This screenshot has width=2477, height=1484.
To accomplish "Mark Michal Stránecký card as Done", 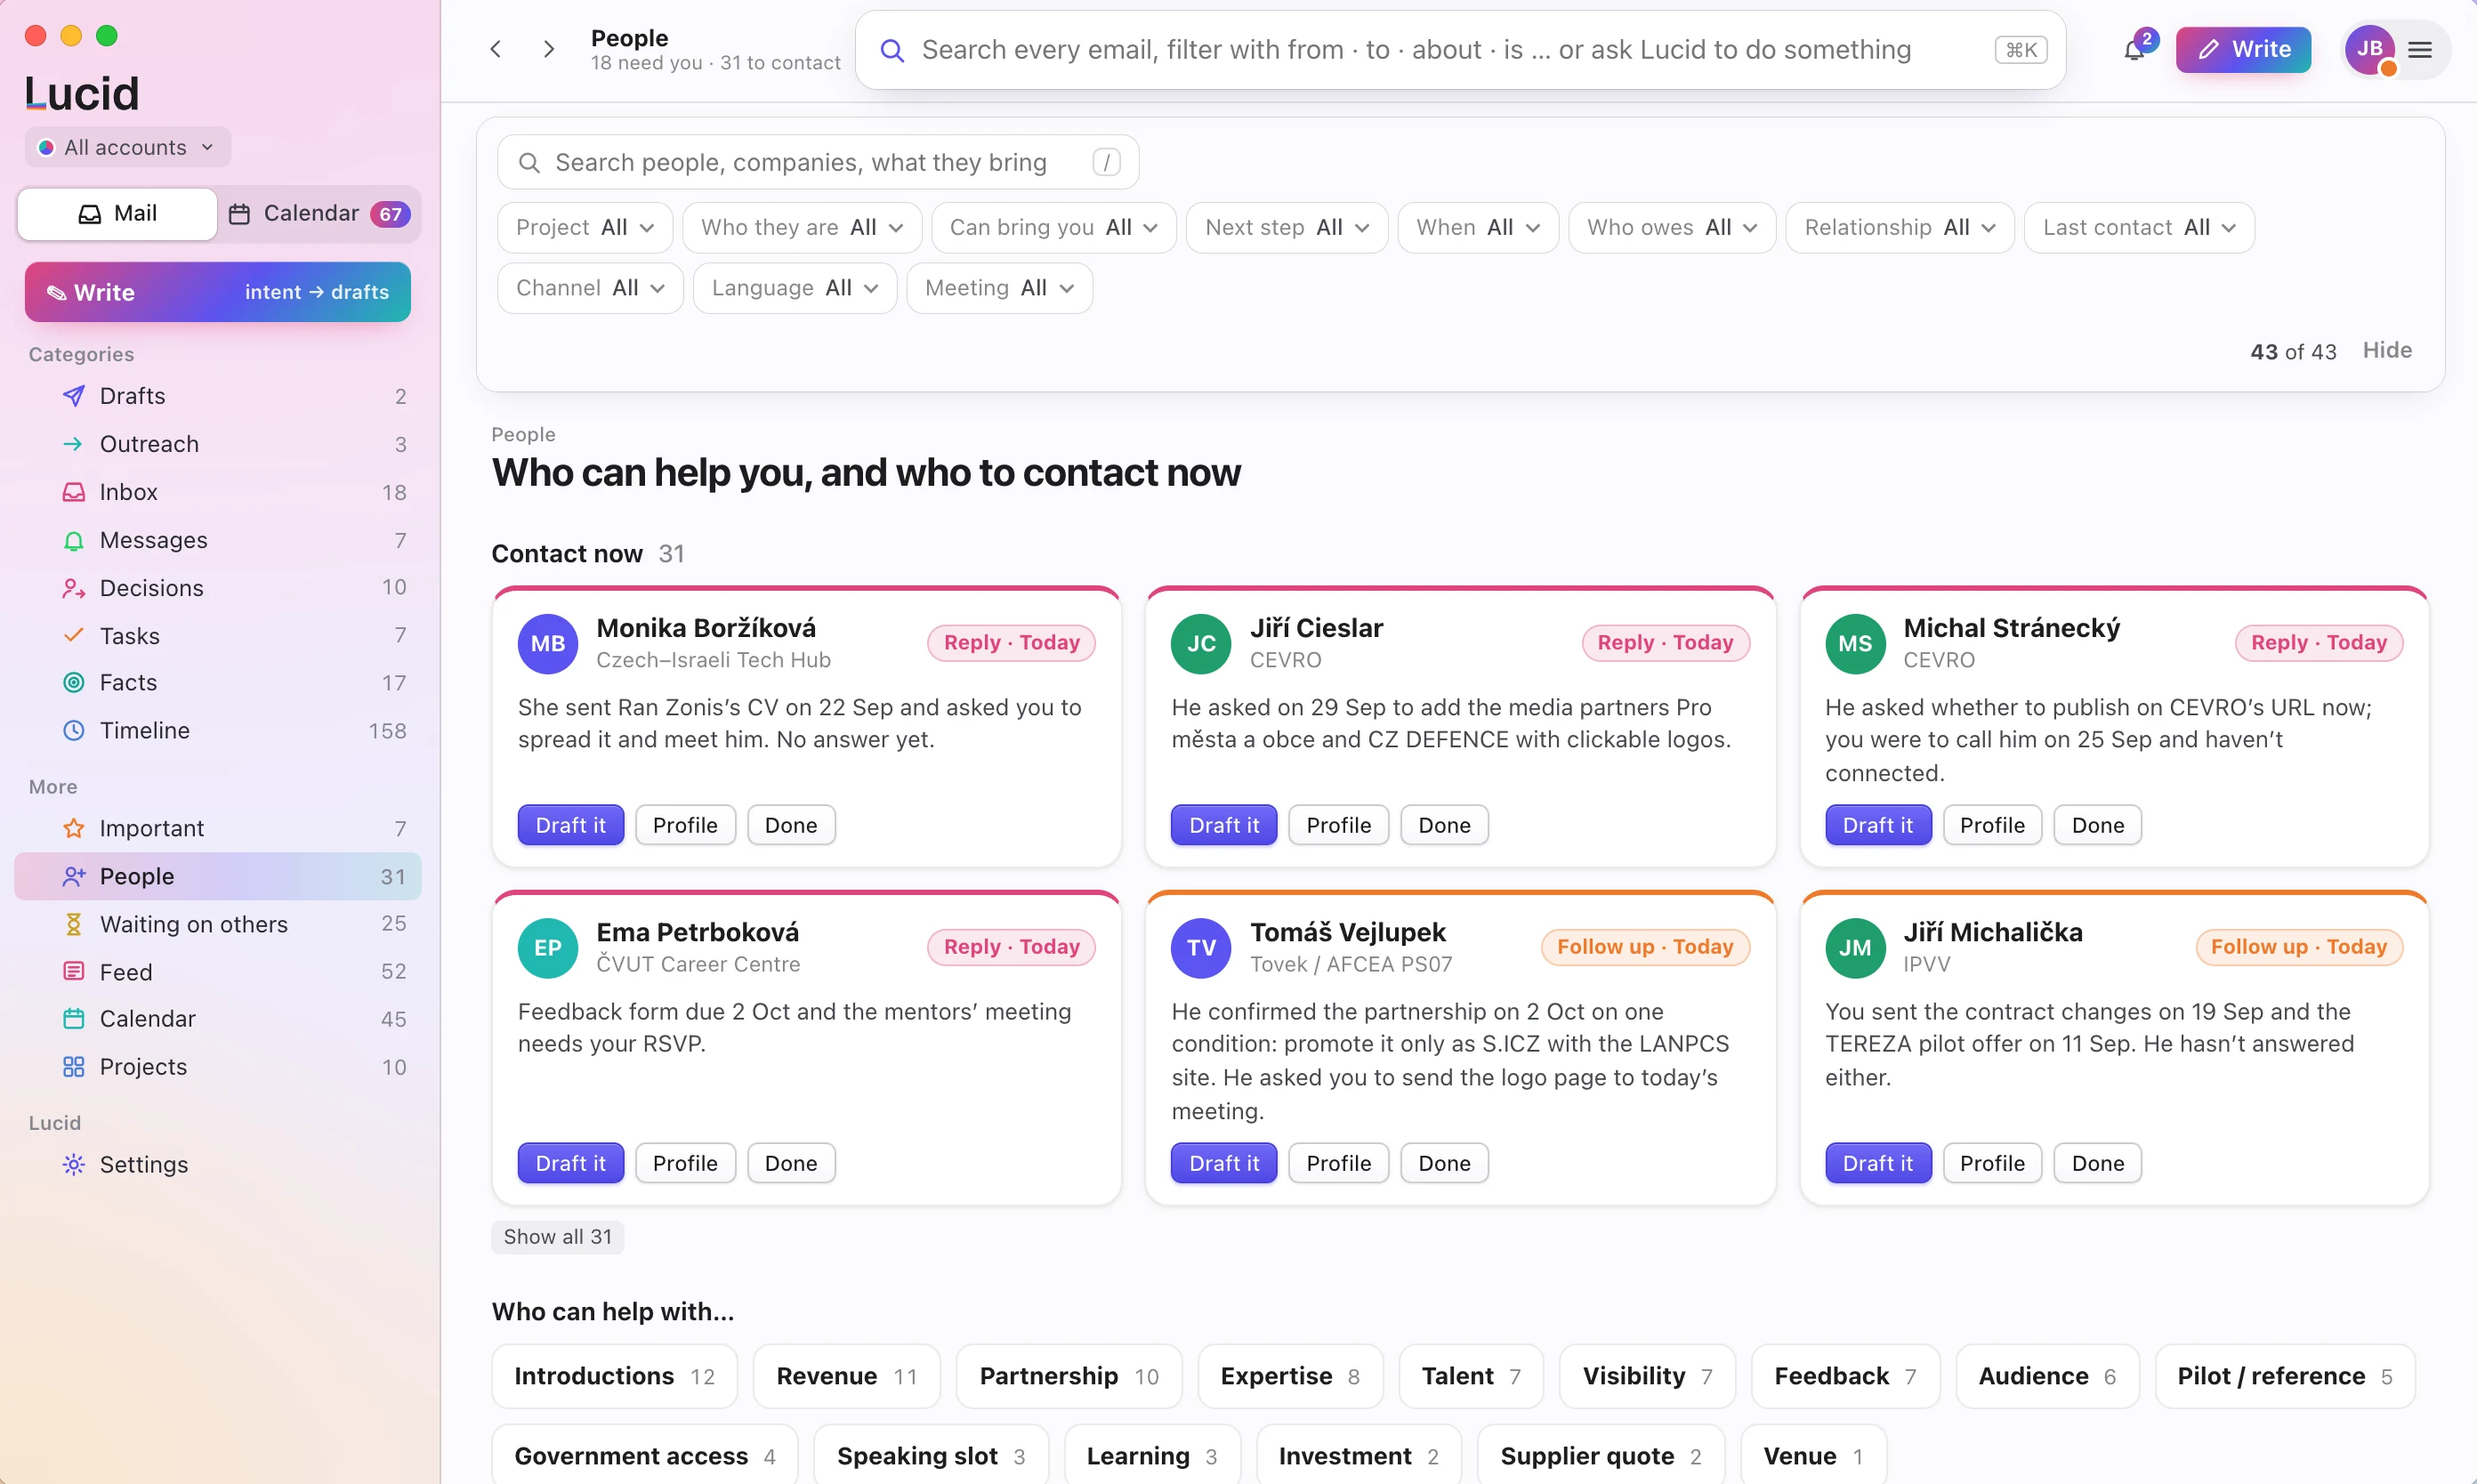I will coord(2097,825).
